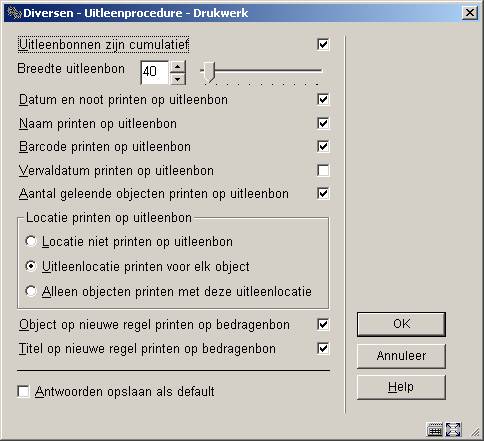Click the Breedte uitleenbon number field
Image resolution: width=484 pixels, height=441 pixels.
(155, 72)
